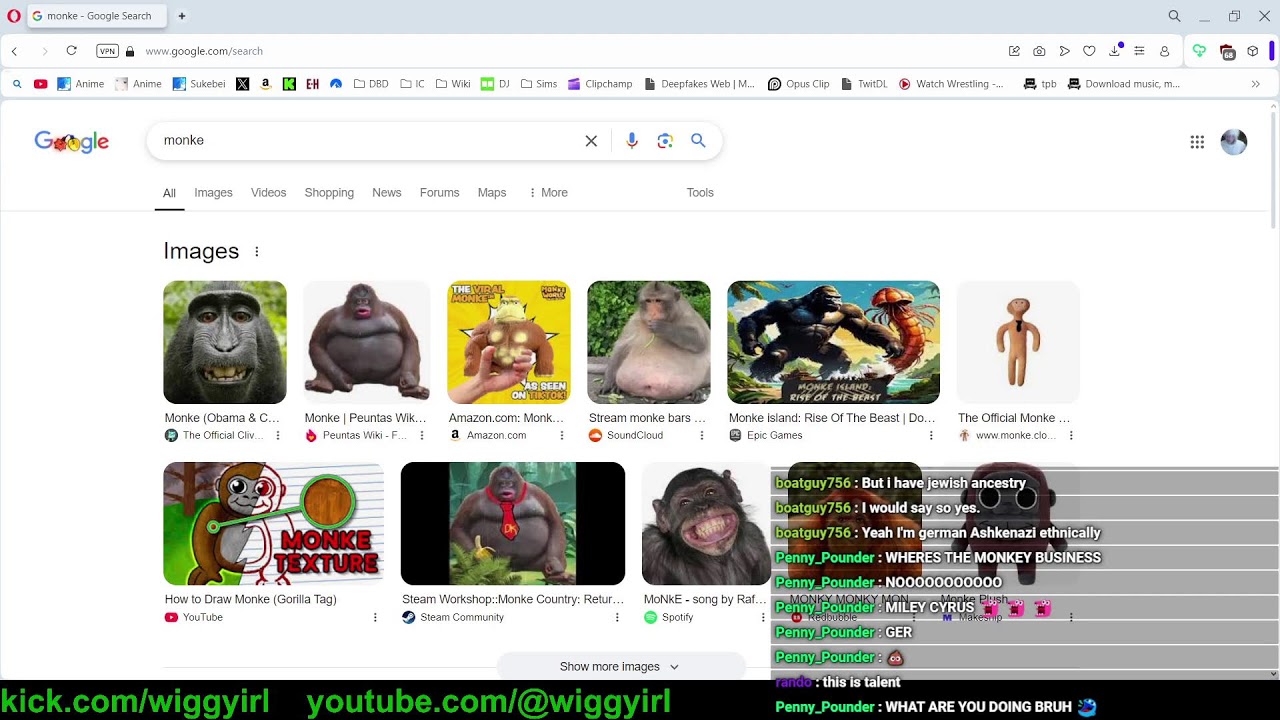
Task: Open the browser downloads icon
Action: [x=1114, y=51]
